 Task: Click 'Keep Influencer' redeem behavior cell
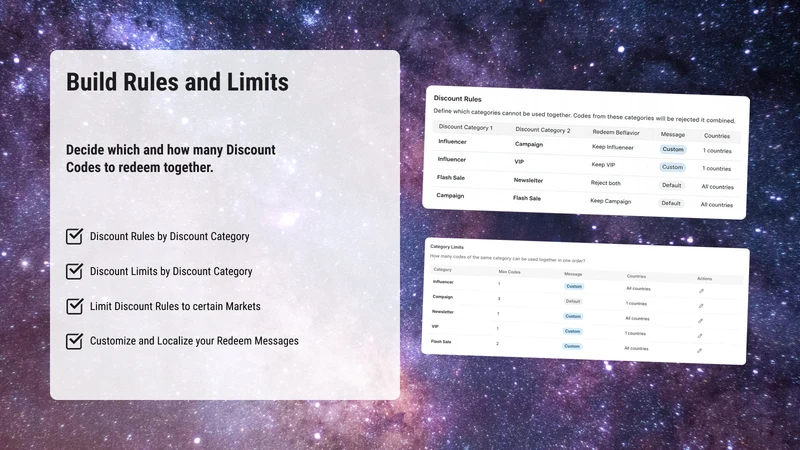coord(613,147)
